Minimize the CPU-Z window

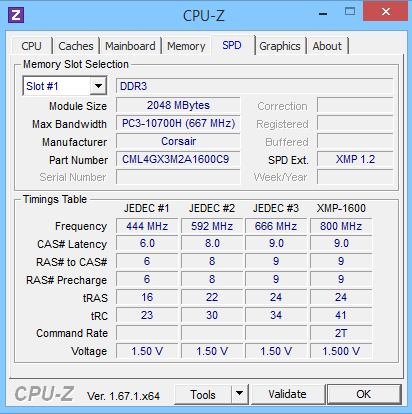pyautogui.click(x=323, y=14)
